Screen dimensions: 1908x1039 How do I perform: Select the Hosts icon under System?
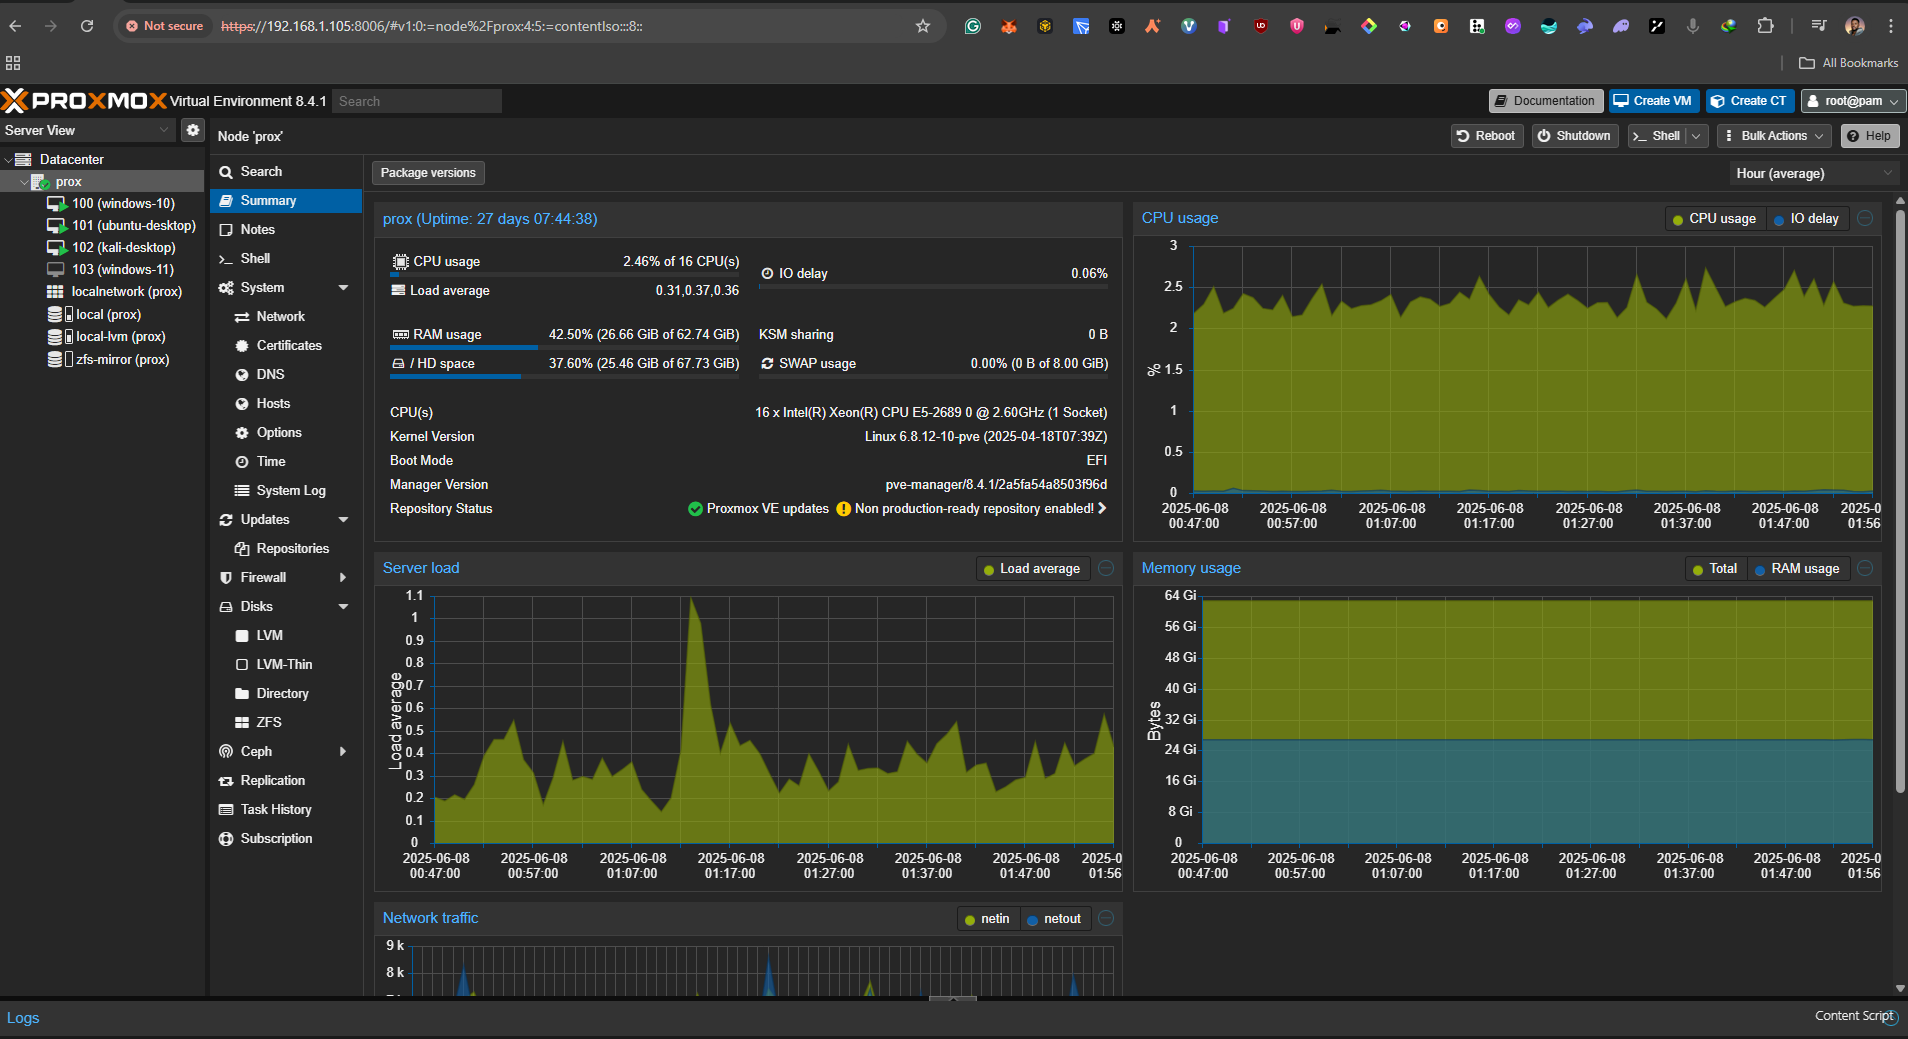pyautogui.click(x=240, y=403)
